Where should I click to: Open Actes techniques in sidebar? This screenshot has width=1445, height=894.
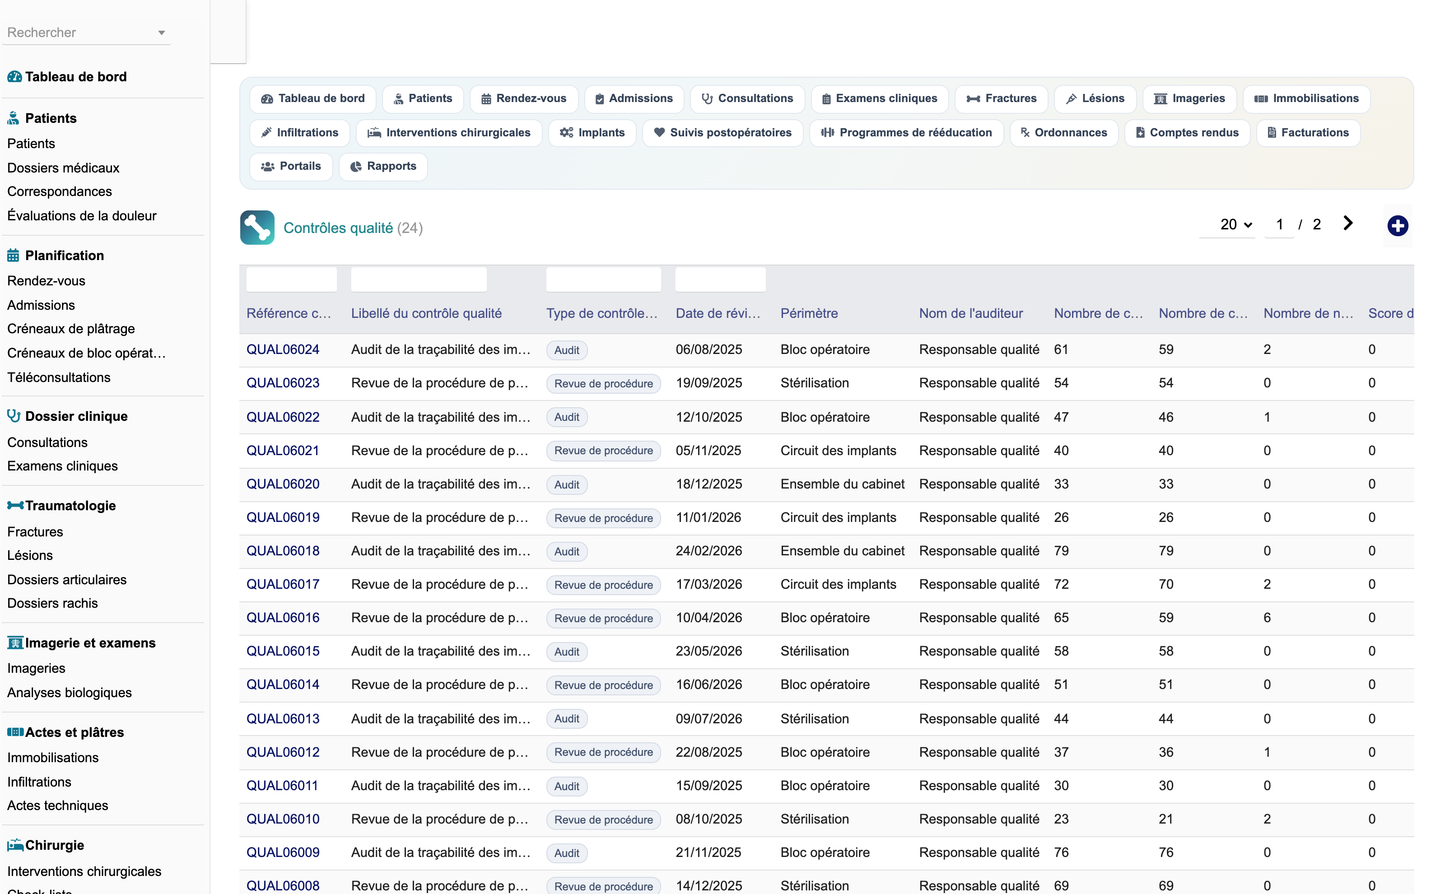pos(57,806)
